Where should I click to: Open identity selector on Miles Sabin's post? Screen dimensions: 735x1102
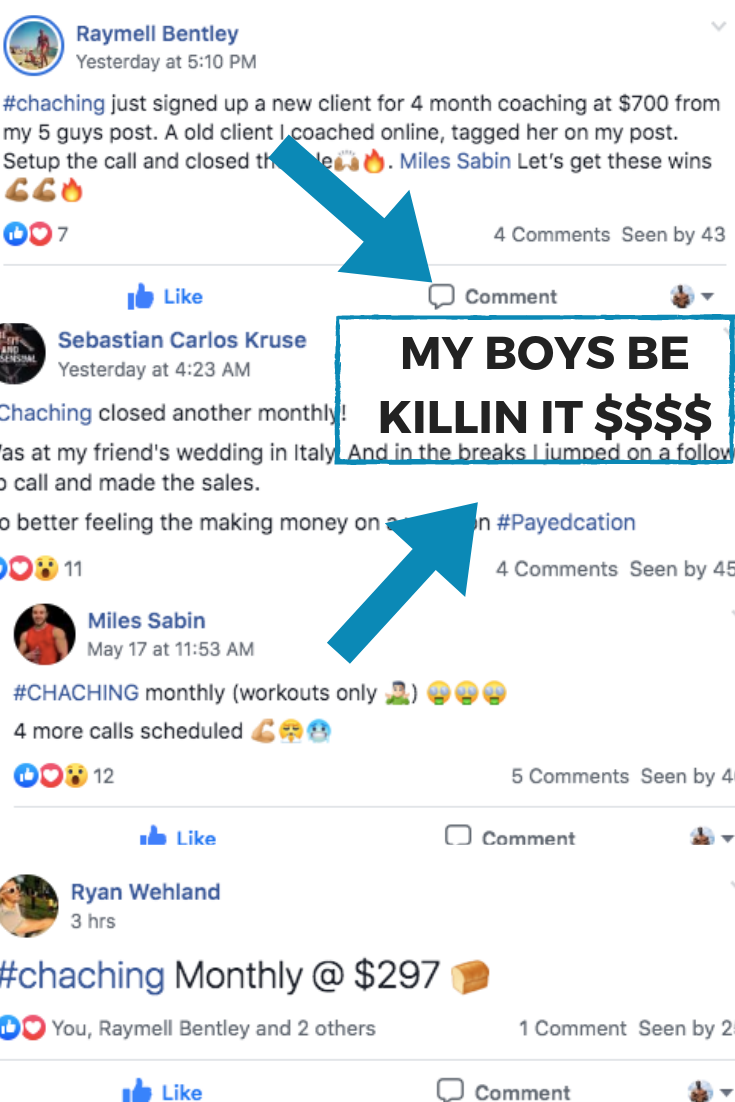(712, 837)
